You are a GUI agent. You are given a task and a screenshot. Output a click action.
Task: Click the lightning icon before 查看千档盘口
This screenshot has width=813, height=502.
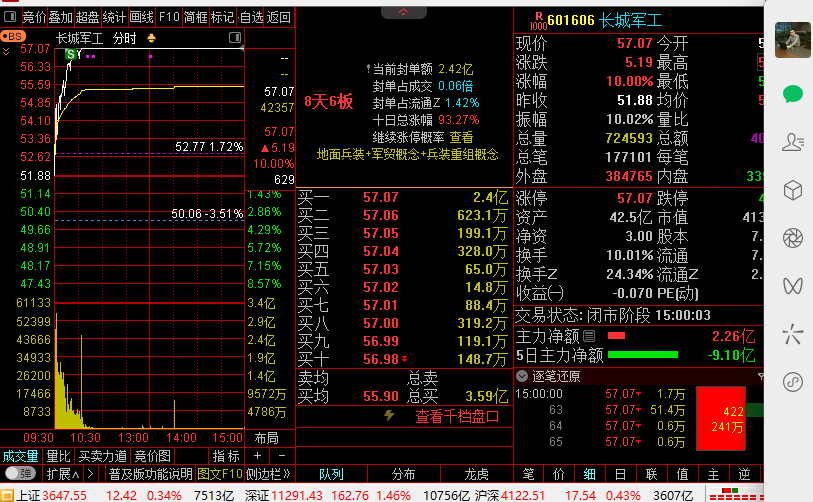[389, 415]
